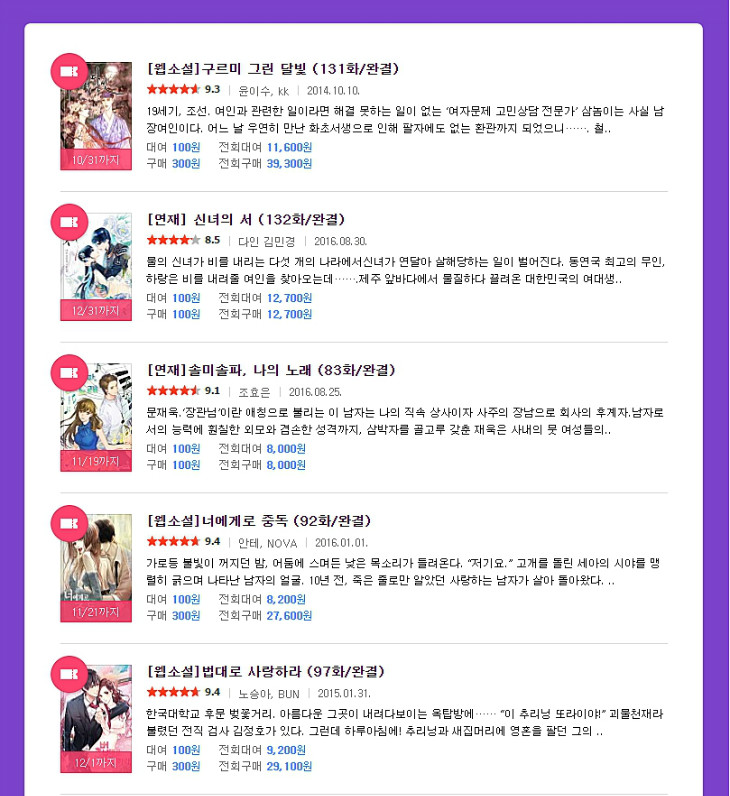Click the pink ticket badge on 법대로 사랑하라
This screenshot has height=796, width=730.
69,674
